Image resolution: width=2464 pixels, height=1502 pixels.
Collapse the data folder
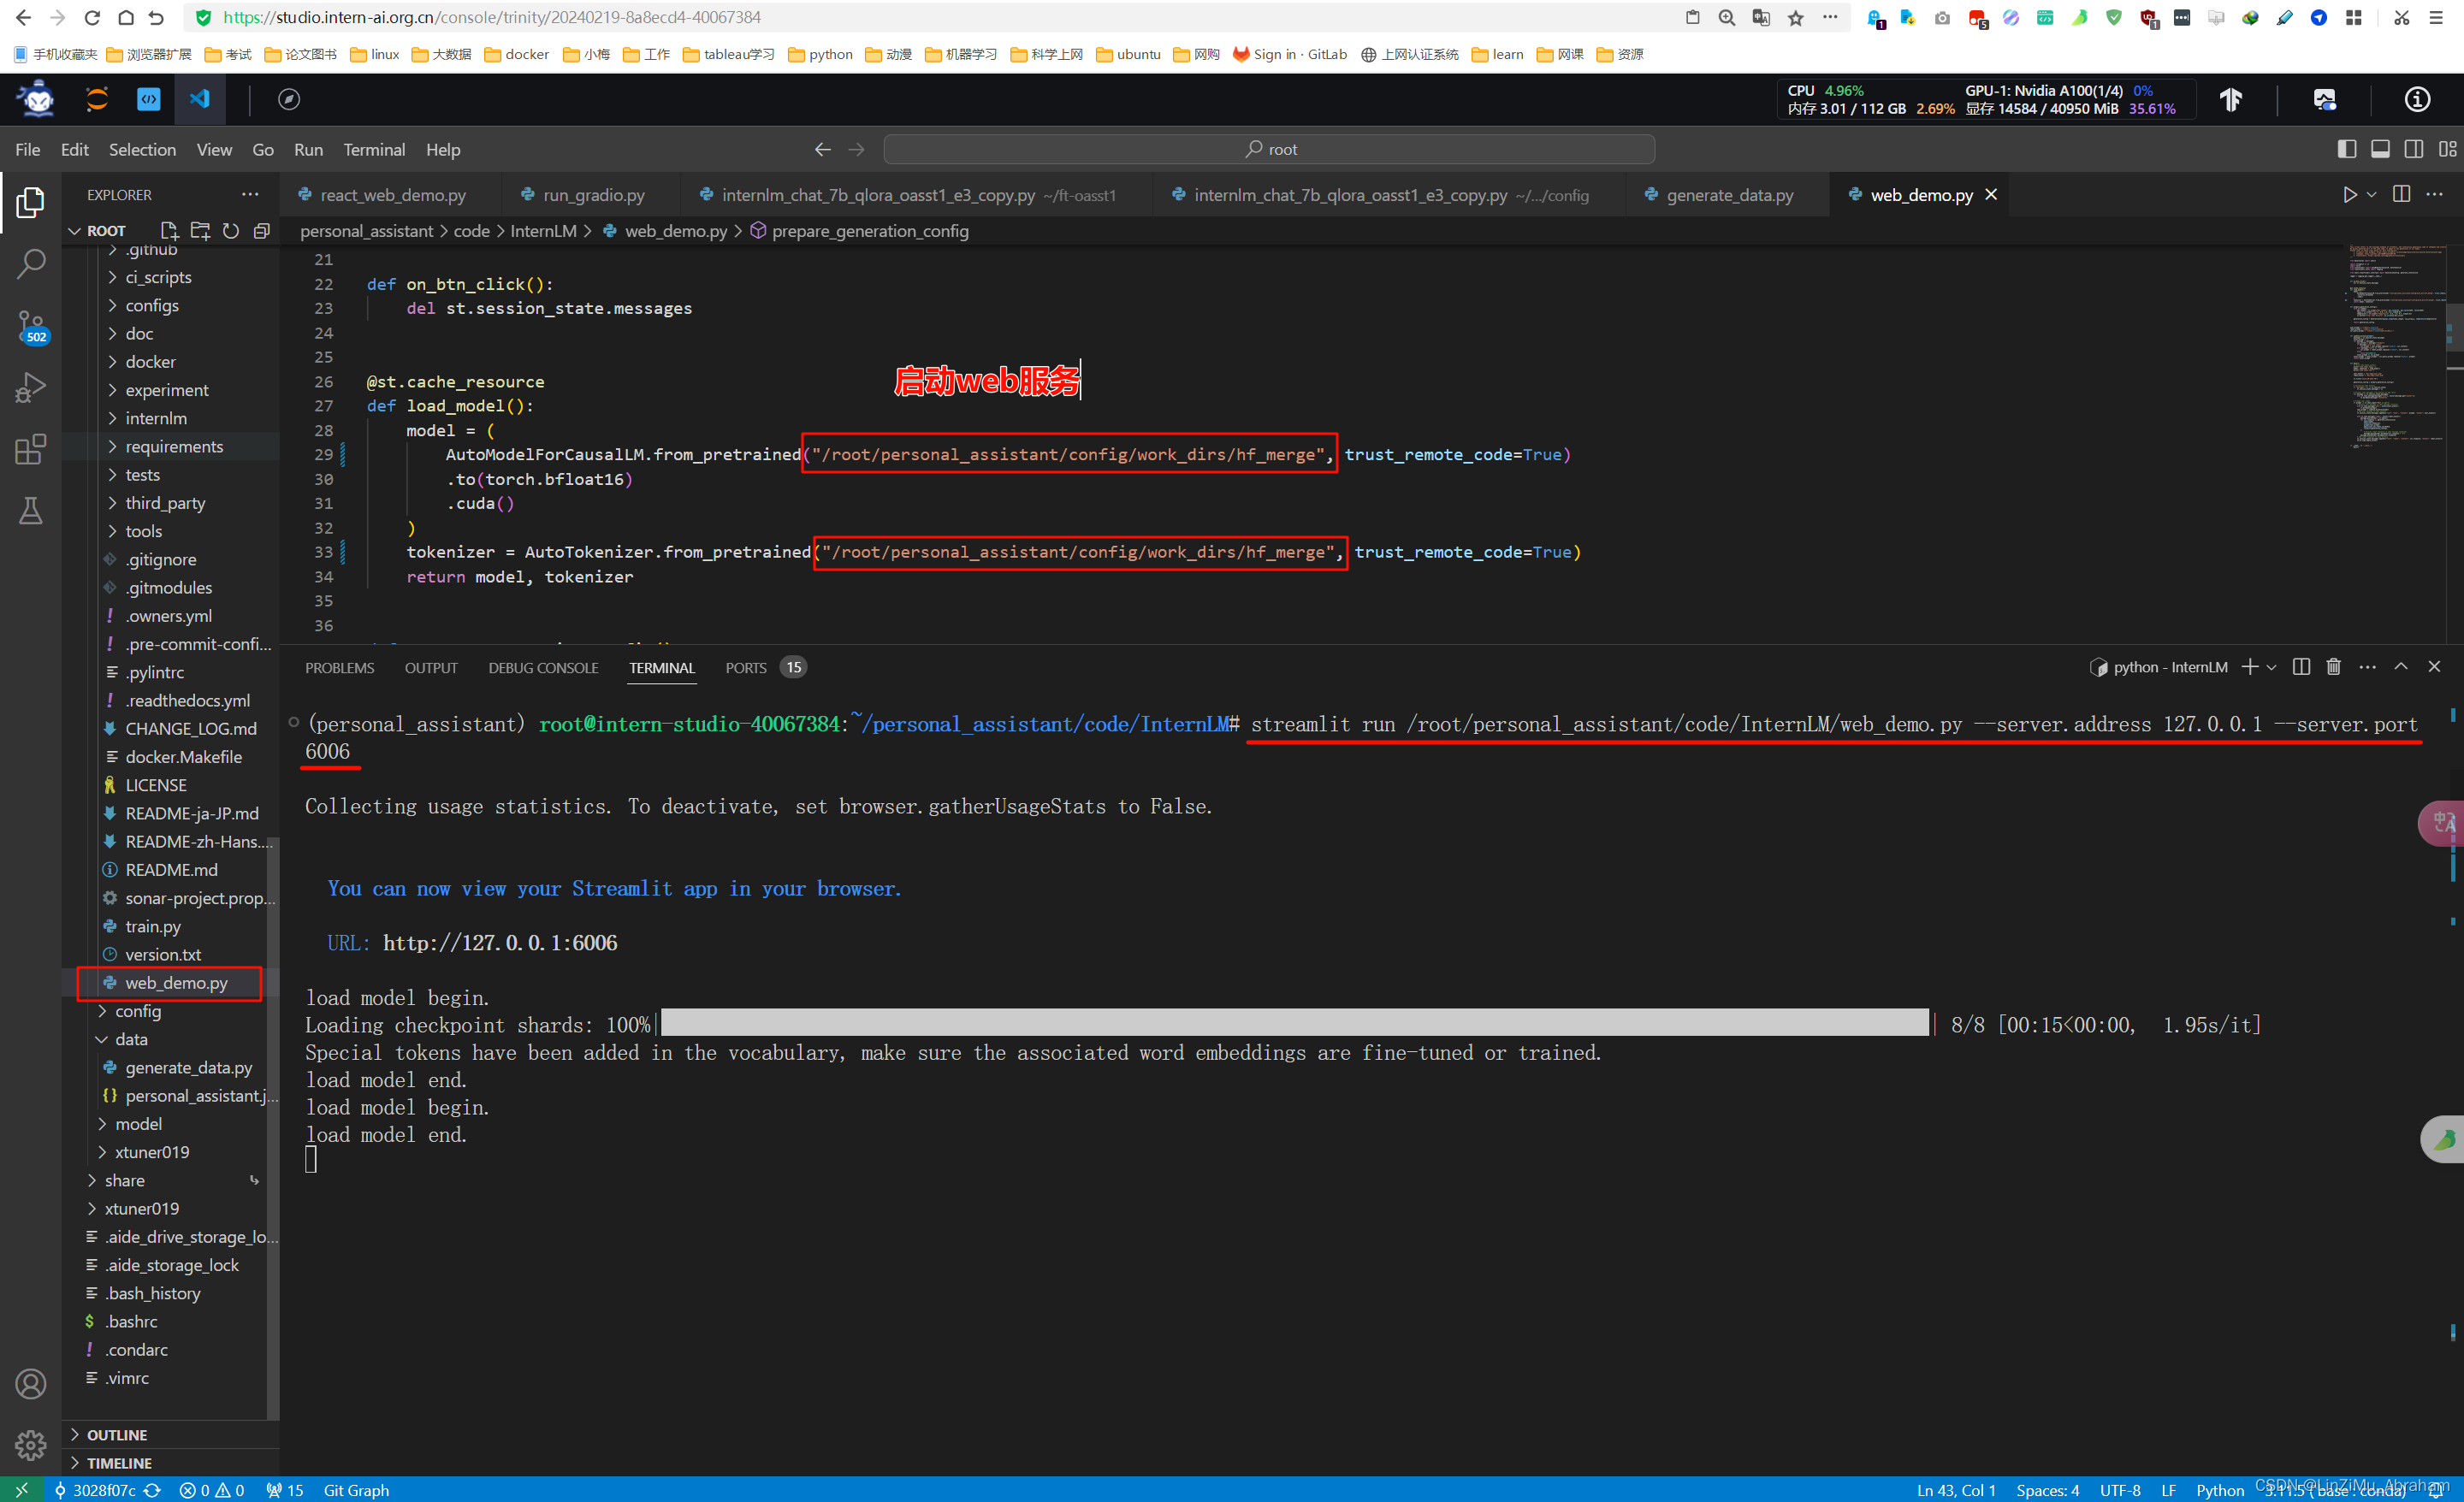pyautogui.click(x=170, y=1039)
